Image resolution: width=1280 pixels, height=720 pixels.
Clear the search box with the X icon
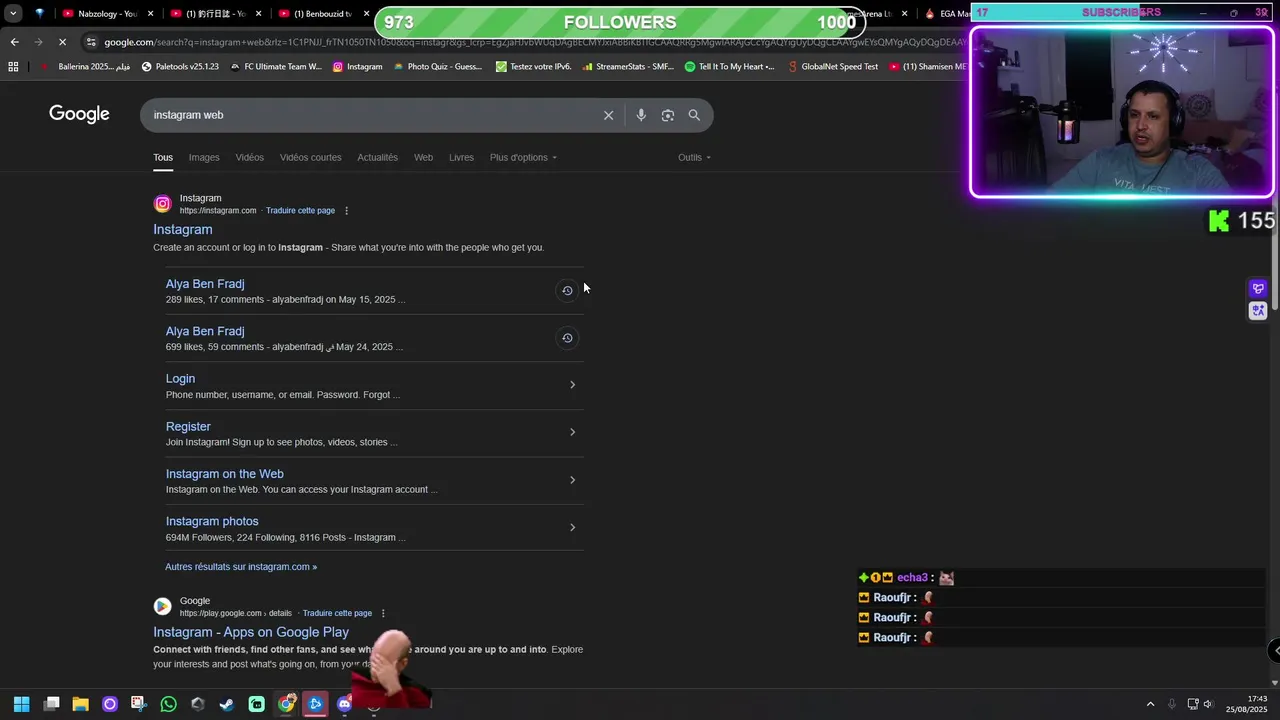608,115
